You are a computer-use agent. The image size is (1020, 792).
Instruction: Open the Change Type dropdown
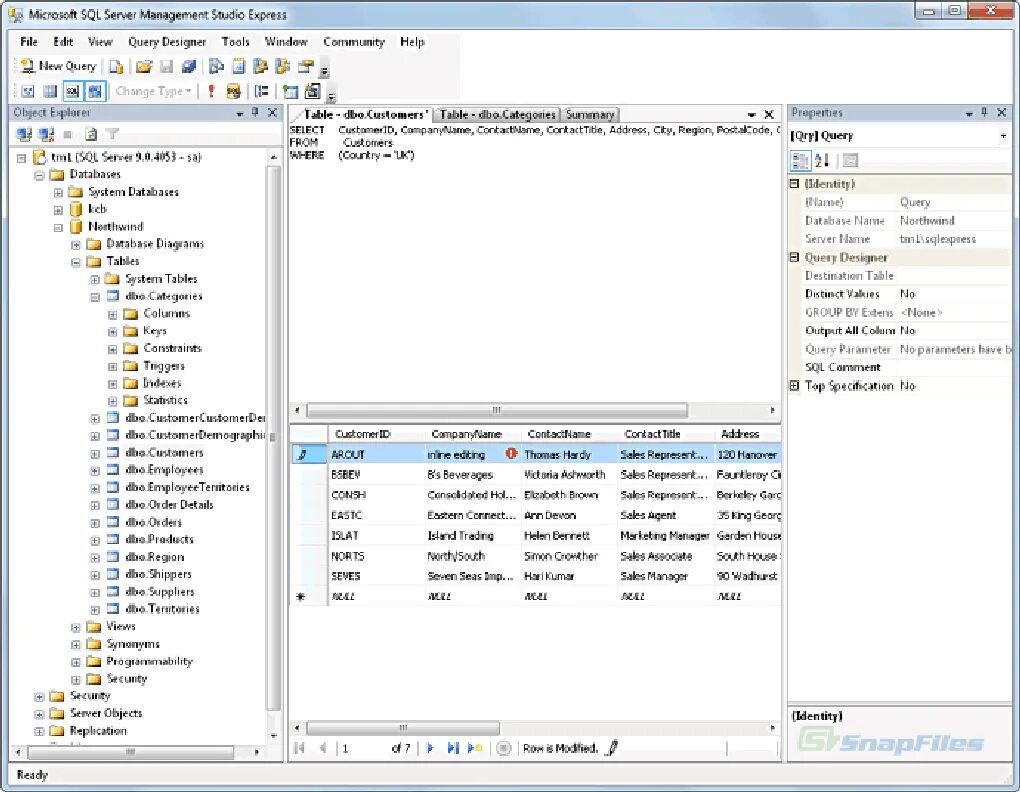[154, 91]
